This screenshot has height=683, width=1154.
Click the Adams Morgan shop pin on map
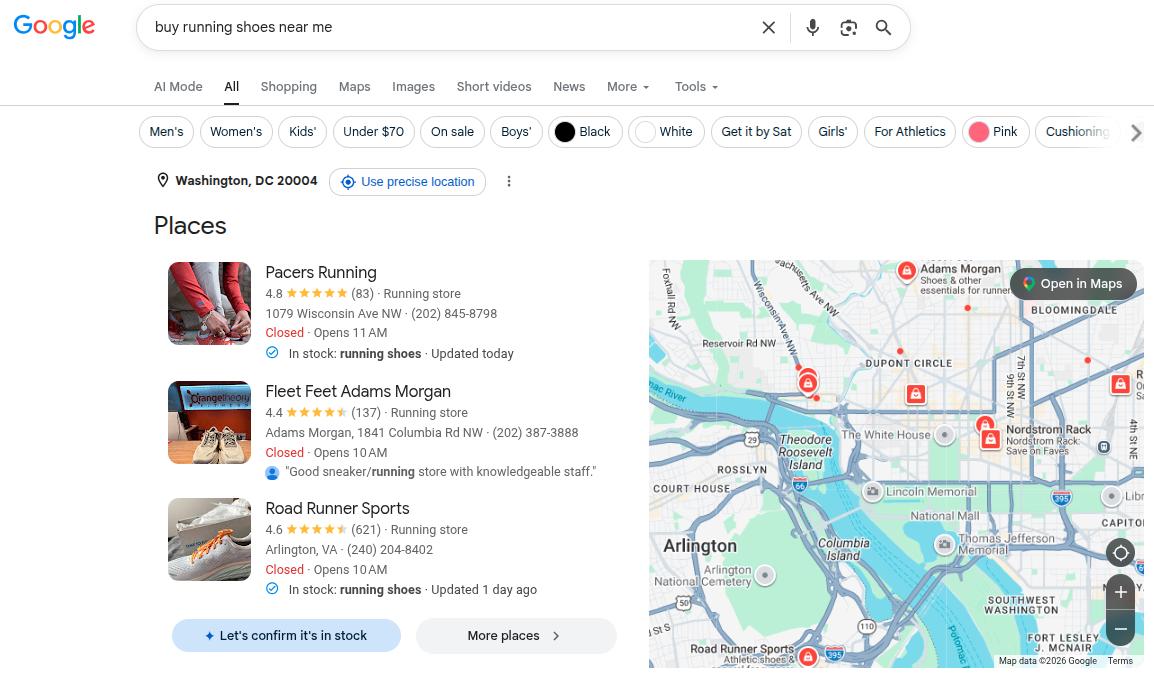click(907, 271)
